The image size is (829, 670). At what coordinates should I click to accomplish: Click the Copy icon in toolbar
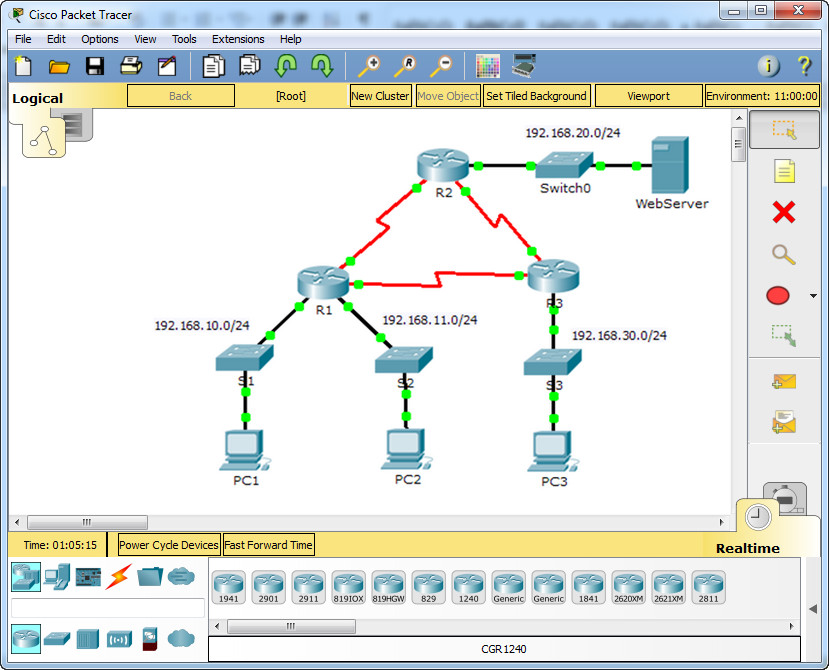click(214, 66)
